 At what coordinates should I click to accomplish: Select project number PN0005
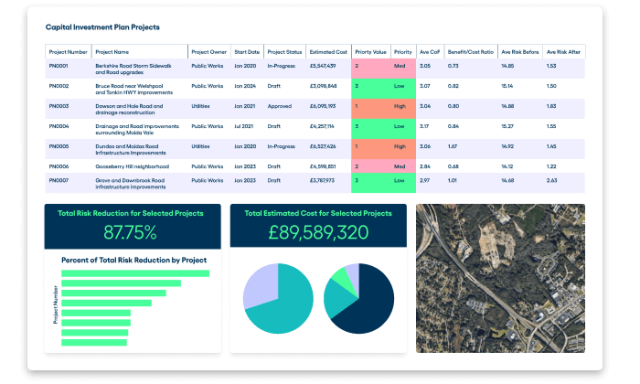(59, 146)
